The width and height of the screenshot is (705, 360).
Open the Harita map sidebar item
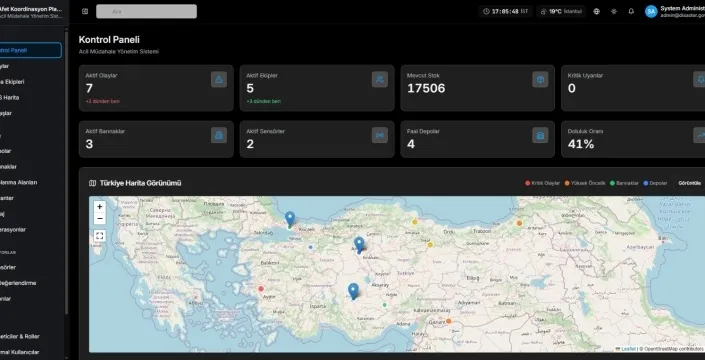(31, 98)
